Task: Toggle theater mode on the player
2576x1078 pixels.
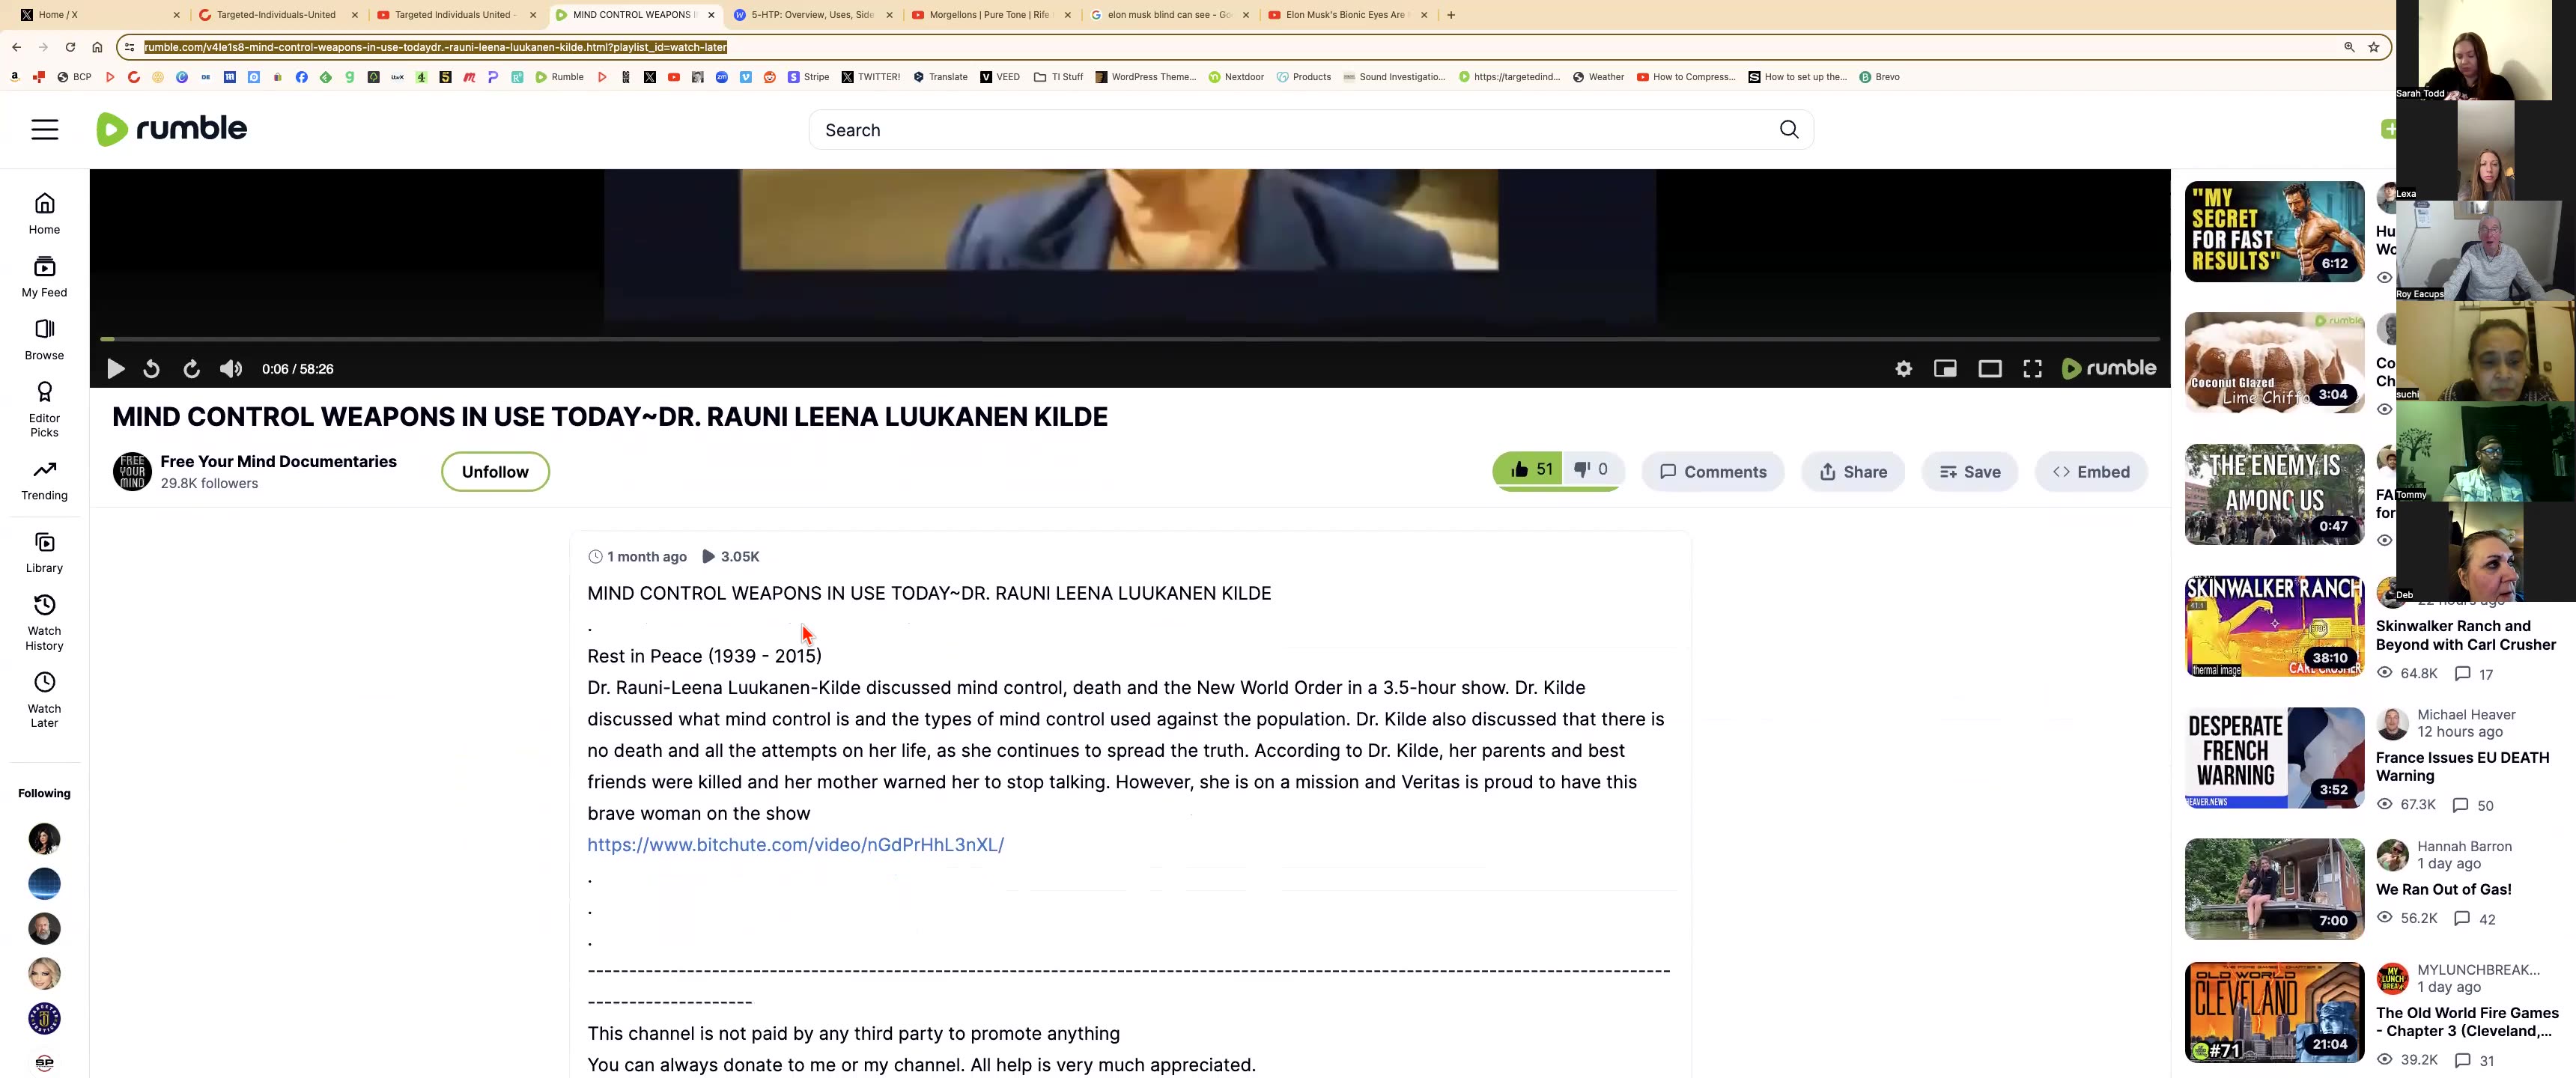Action: (x=1989, y=369)
